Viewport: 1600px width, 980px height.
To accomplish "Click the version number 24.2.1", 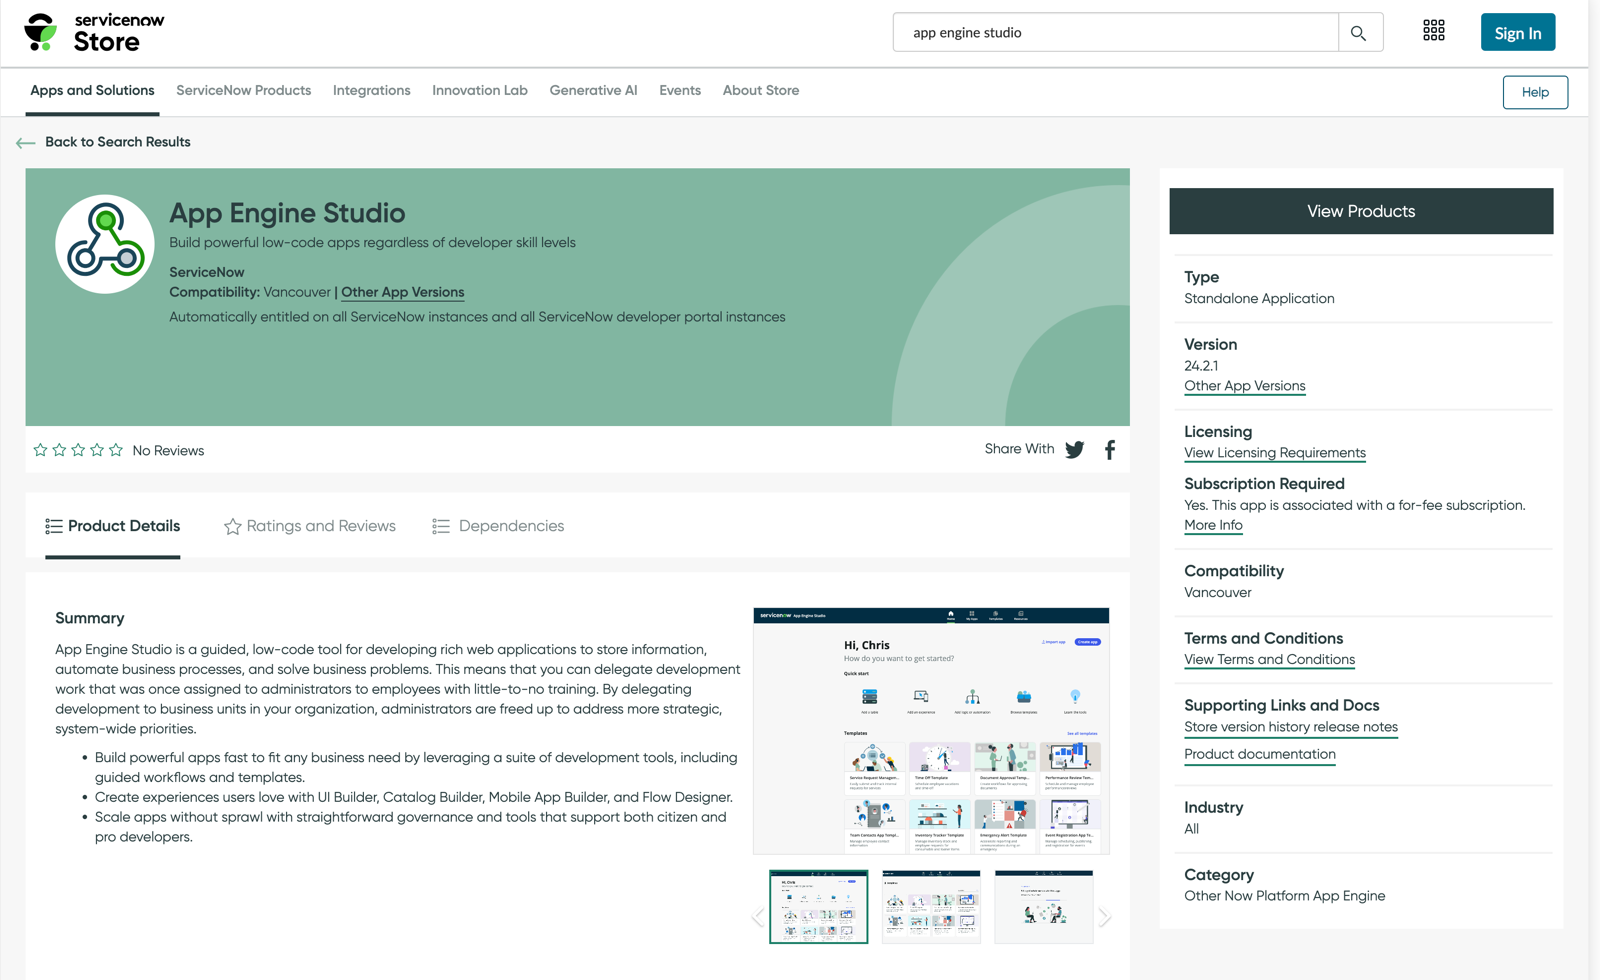I will [1201, 366].
